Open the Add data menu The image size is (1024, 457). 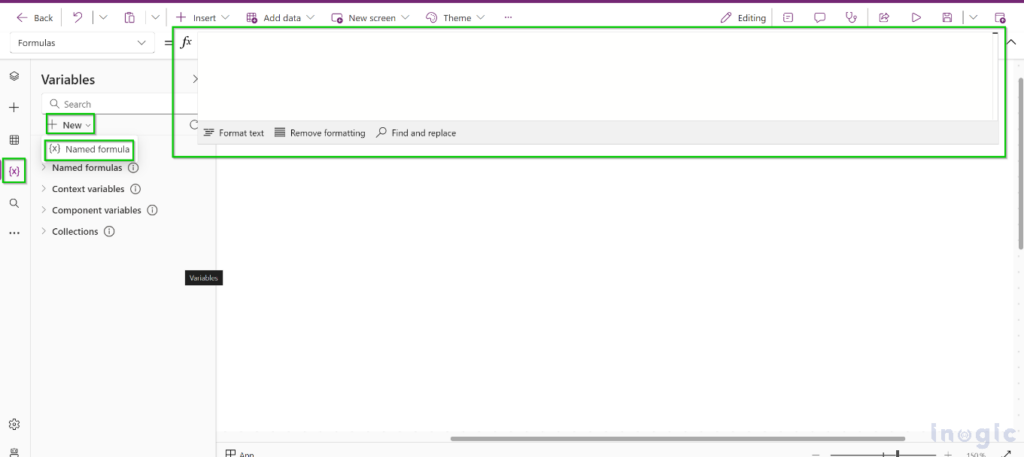point(280,18)
